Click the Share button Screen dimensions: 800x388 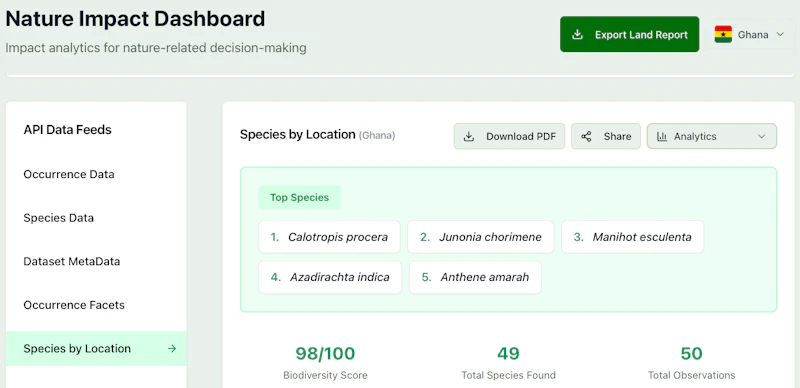[606, 136]
